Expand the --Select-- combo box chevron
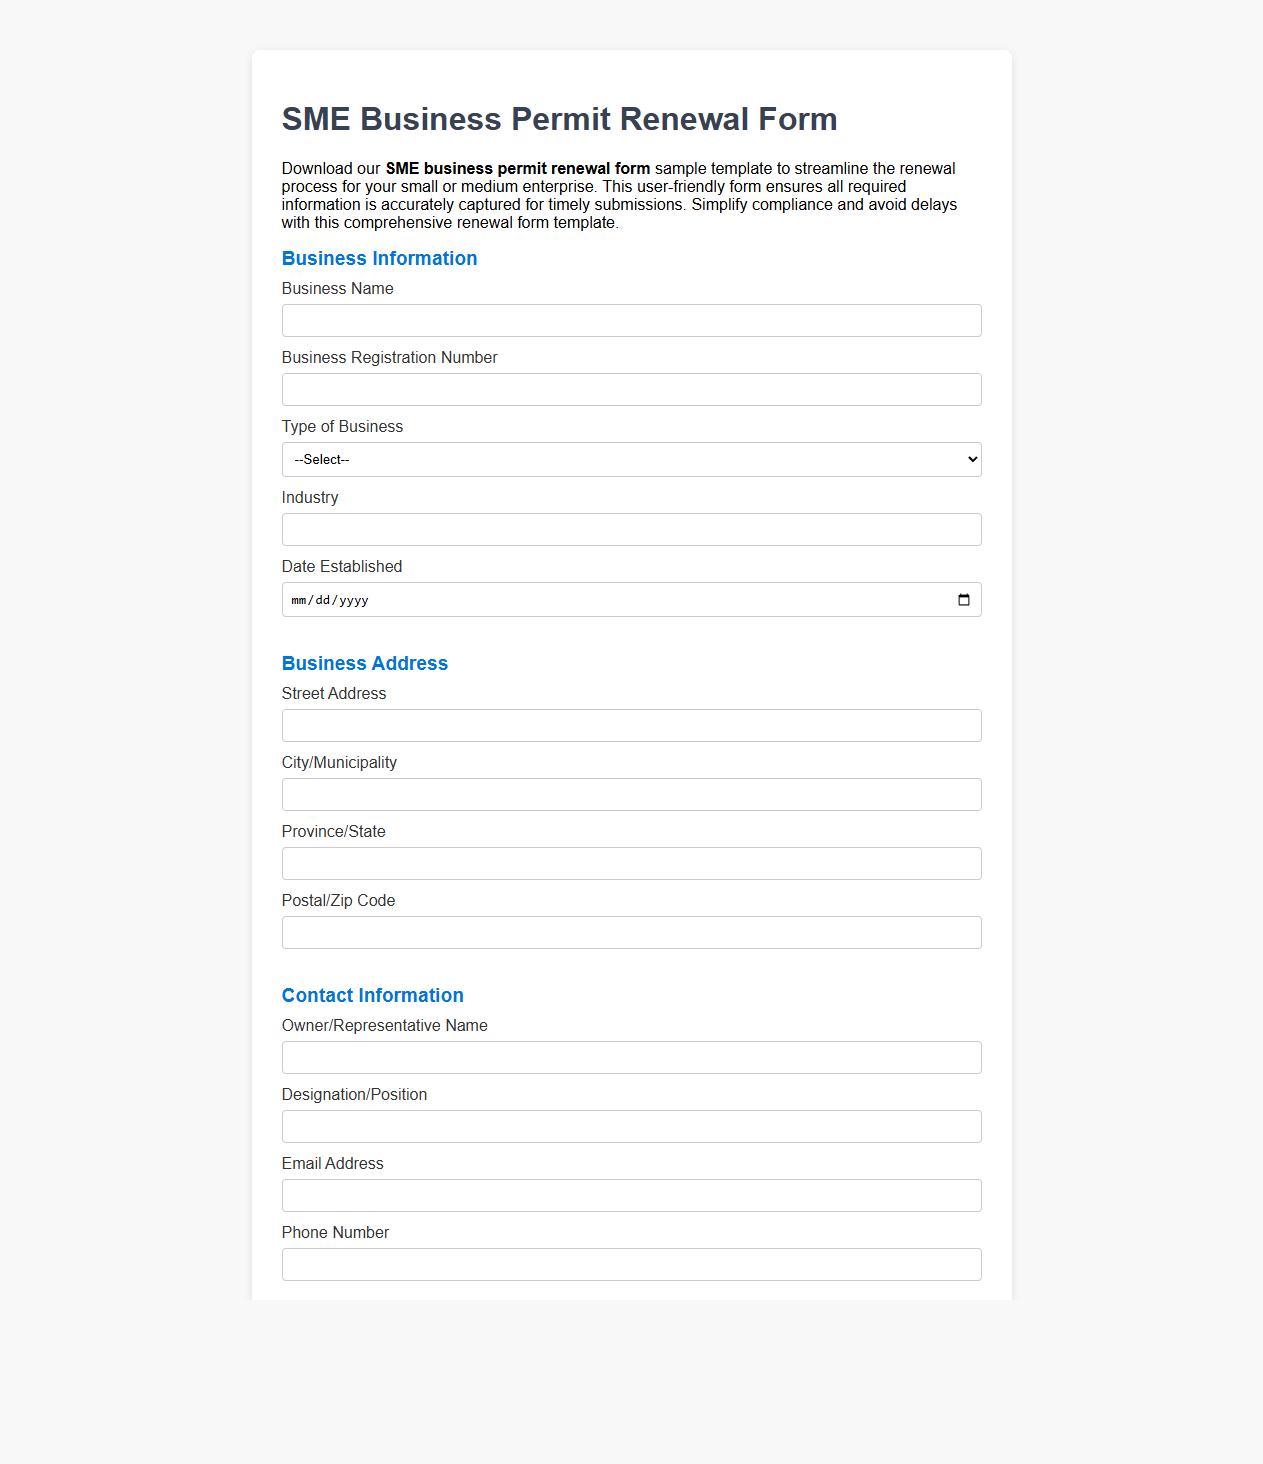Image resolution: width=1263 pixels, height=1464 pixels. (971, 459)
